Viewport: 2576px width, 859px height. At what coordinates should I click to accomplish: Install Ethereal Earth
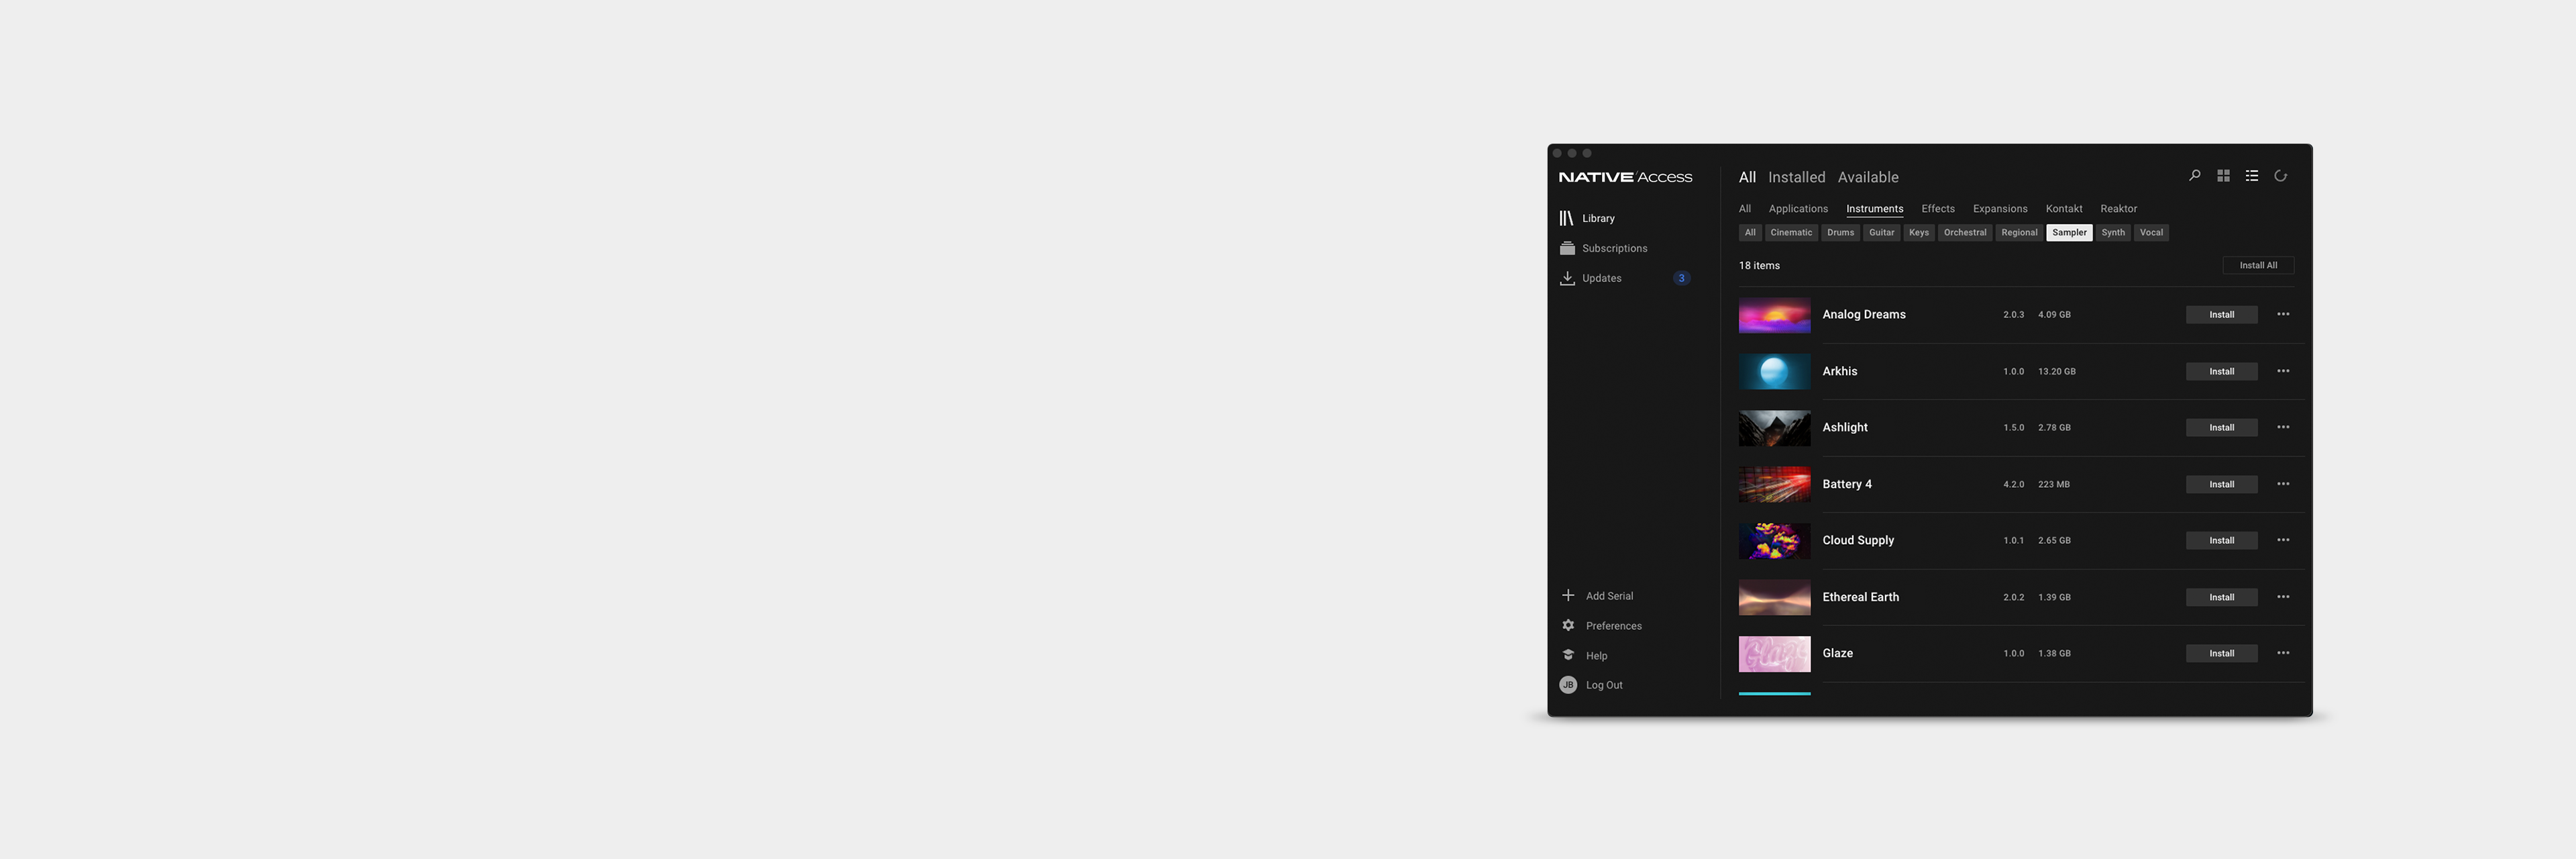click(2221, 597)
